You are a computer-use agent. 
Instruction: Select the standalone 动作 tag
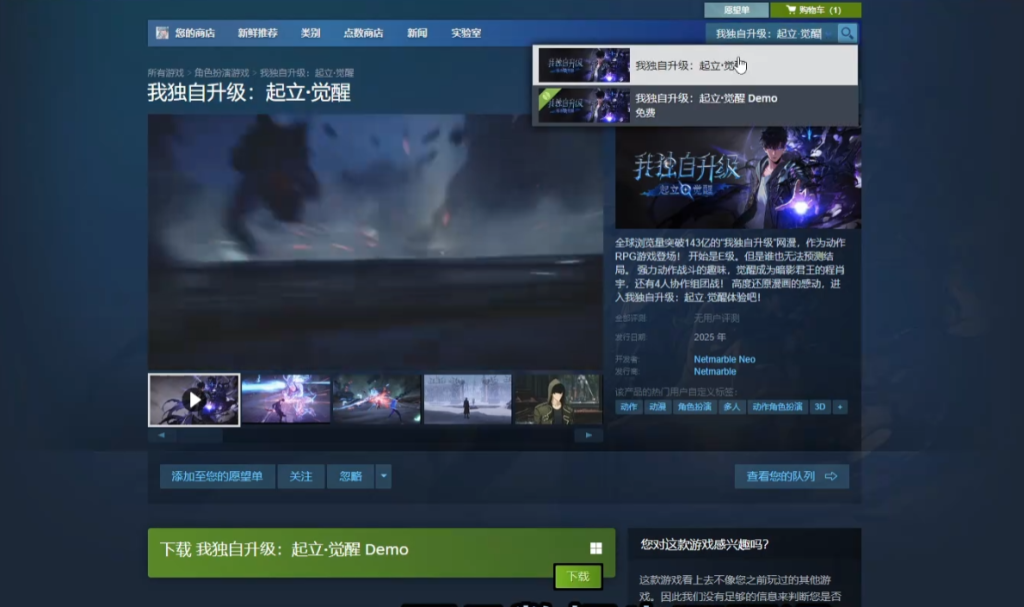pos(628,407)
